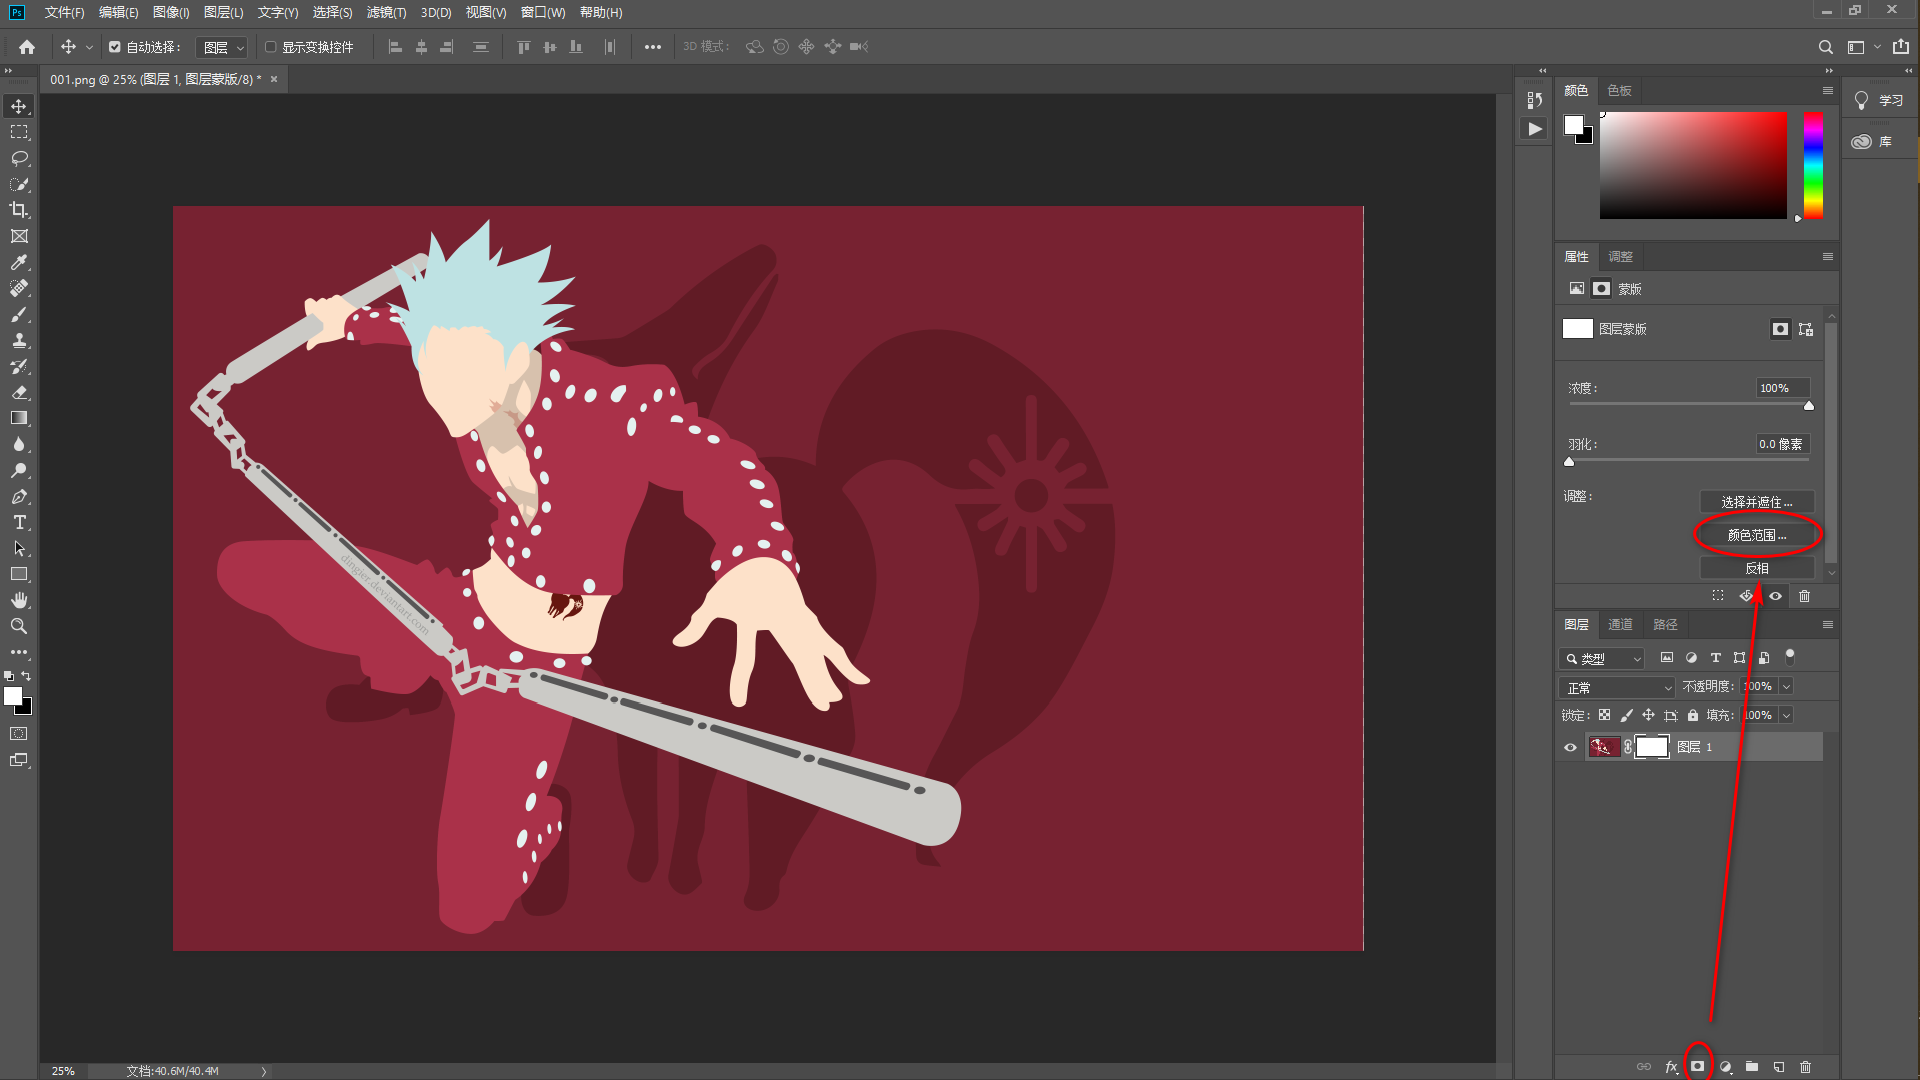Image resolution: width=1920 pixels, height=1080 pixels.
Task: Enable the 显示变换控件 checkbox
Action: click(270, 47)
